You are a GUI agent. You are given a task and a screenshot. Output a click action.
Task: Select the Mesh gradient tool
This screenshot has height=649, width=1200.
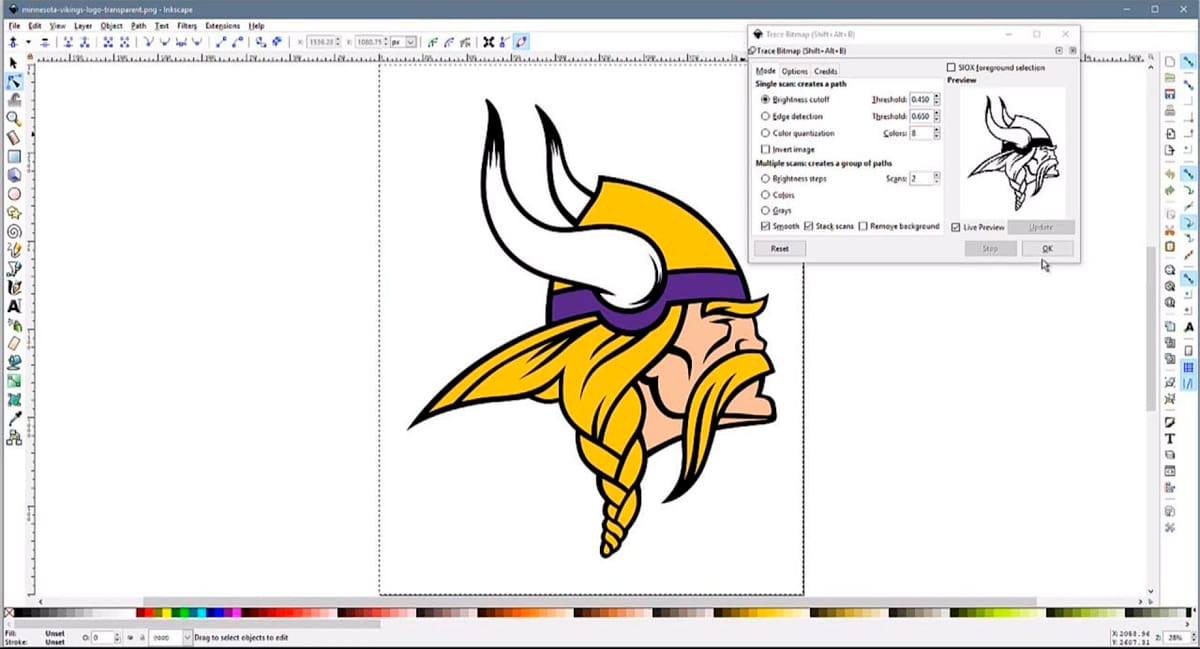click(14, 400)
